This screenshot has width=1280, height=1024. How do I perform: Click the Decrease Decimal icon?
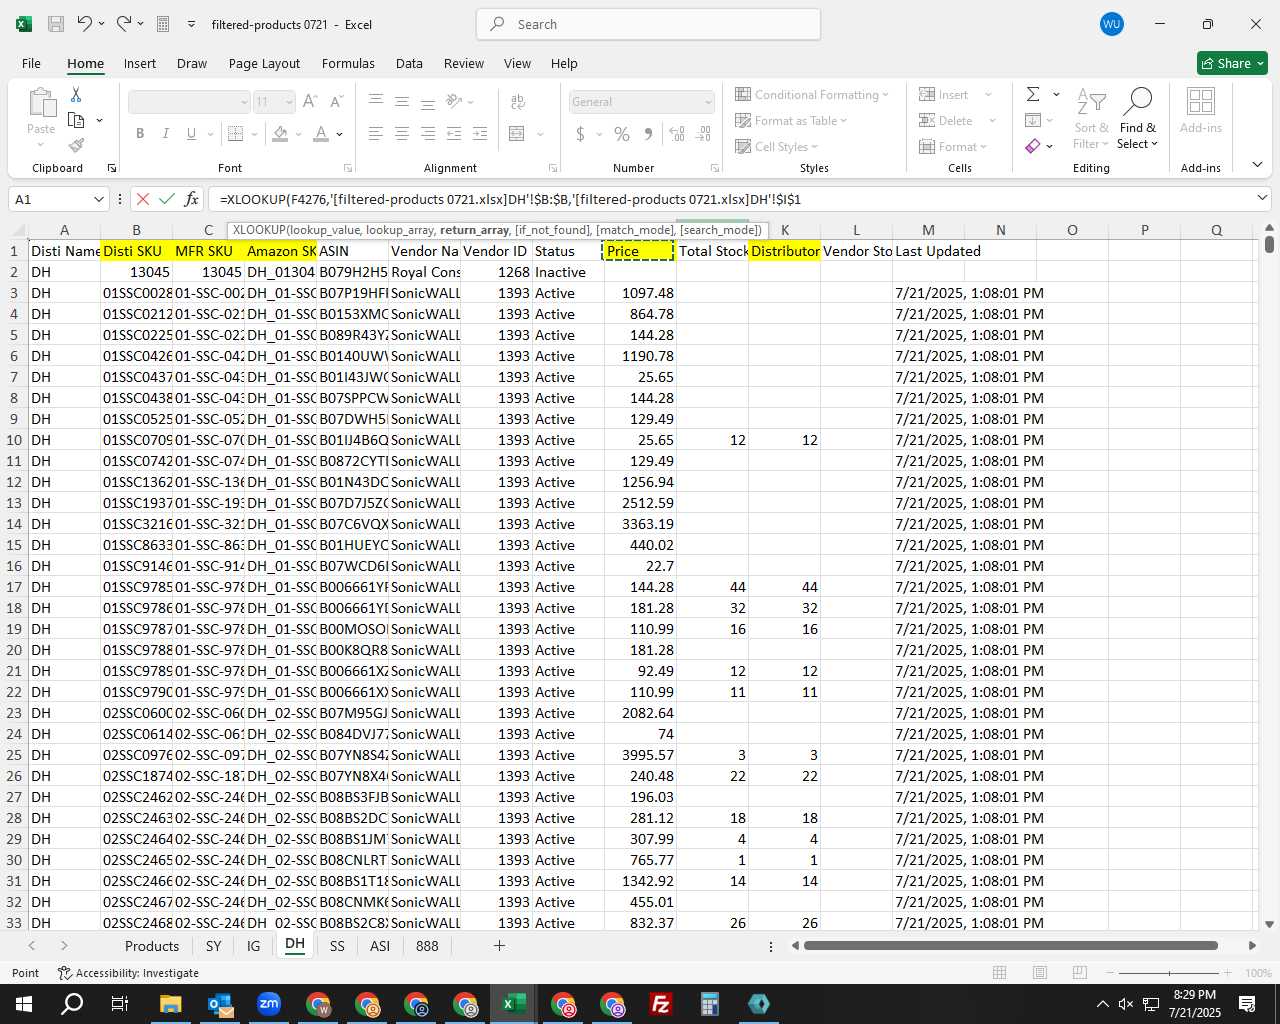pos(704,133)
